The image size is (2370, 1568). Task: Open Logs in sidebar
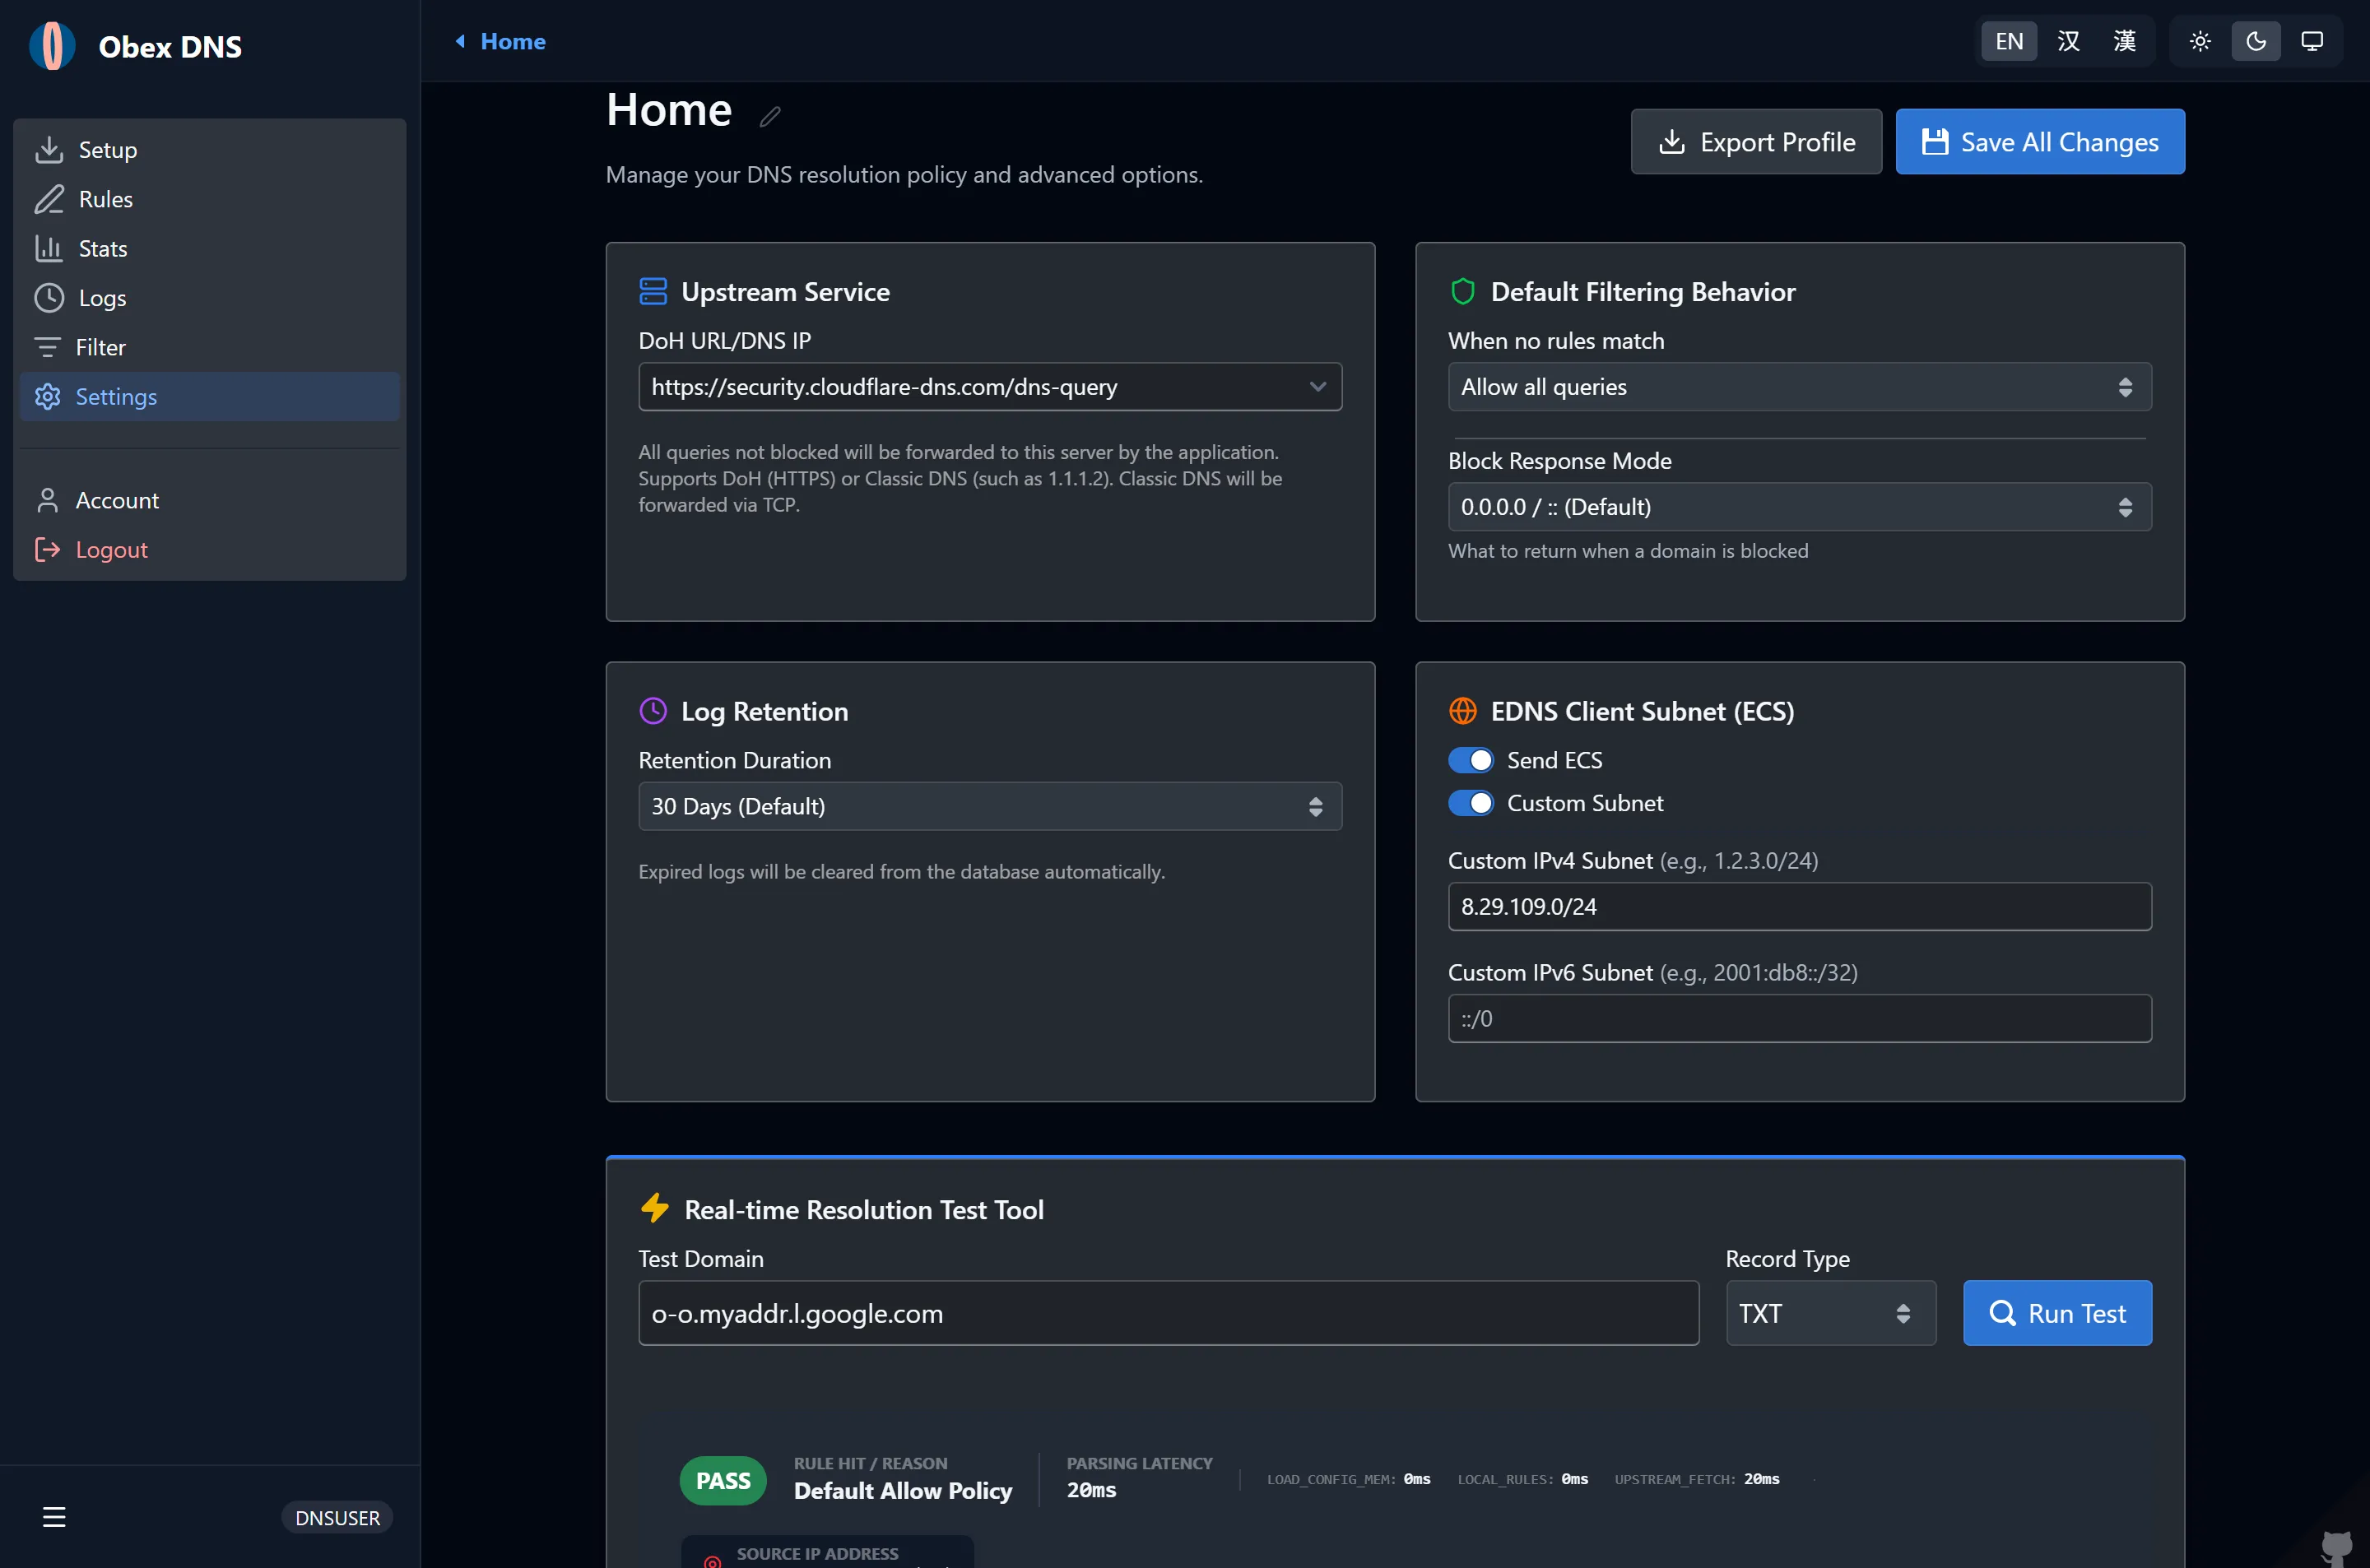pos(210,297)
